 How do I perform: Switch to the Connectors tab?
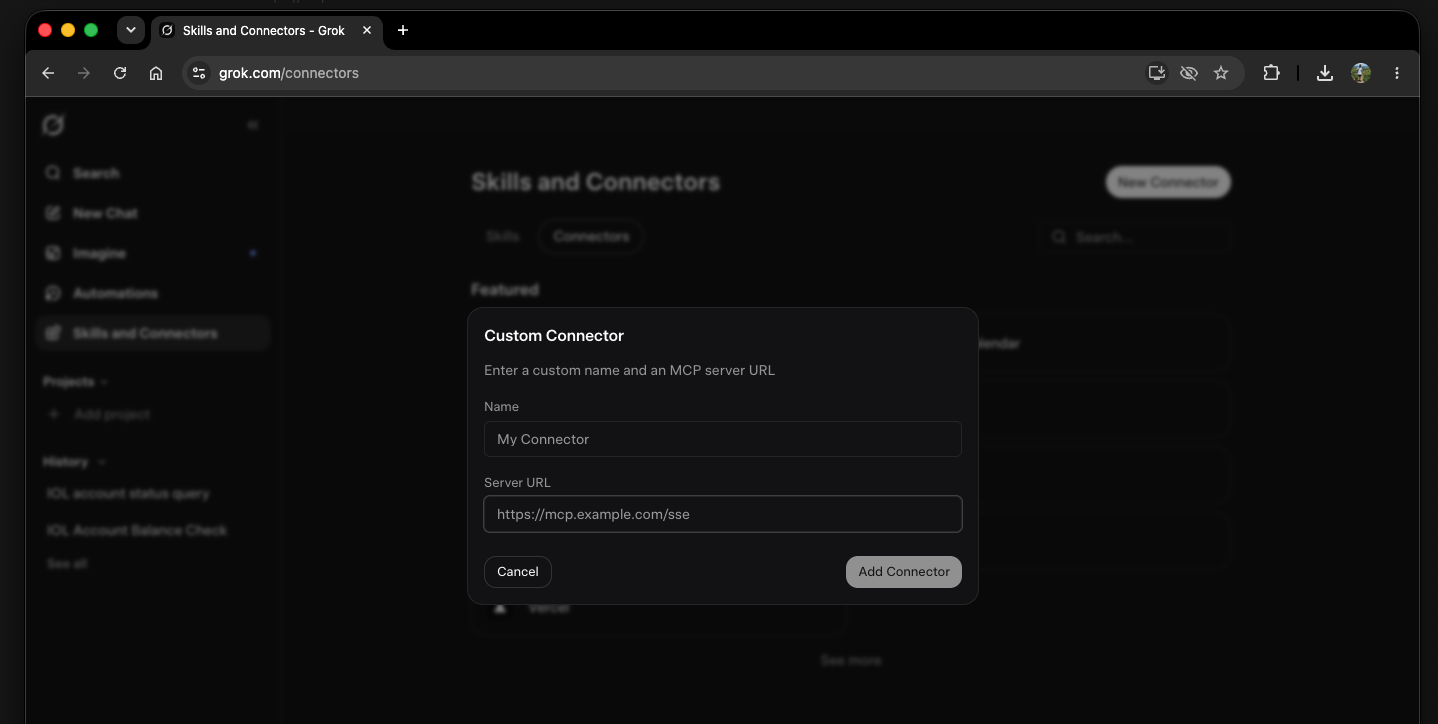click(x=591, y=237)
